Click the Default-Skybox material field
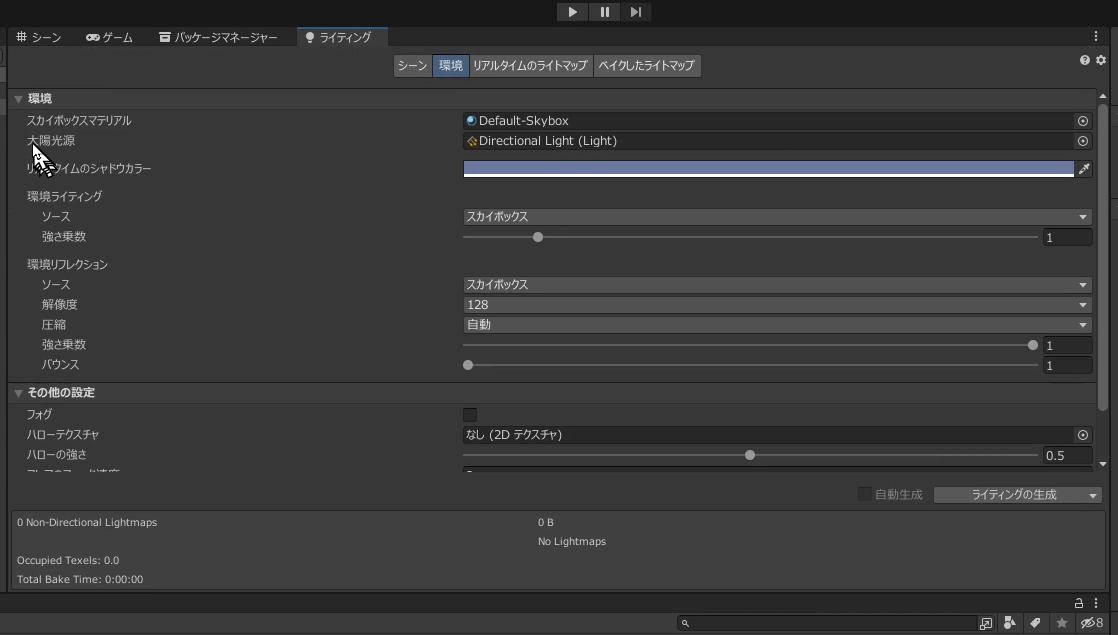The image size is (1118, 635). 769,121
